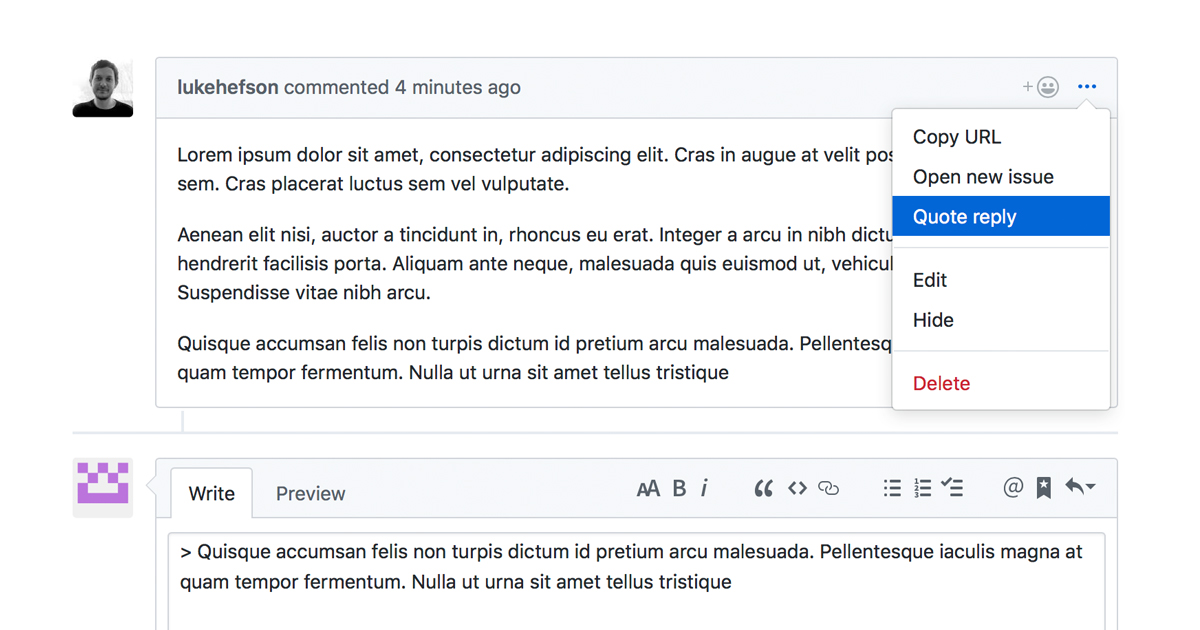Directly mention a user with the @ icon
1200x630 pixels.
pos(1012,488)
